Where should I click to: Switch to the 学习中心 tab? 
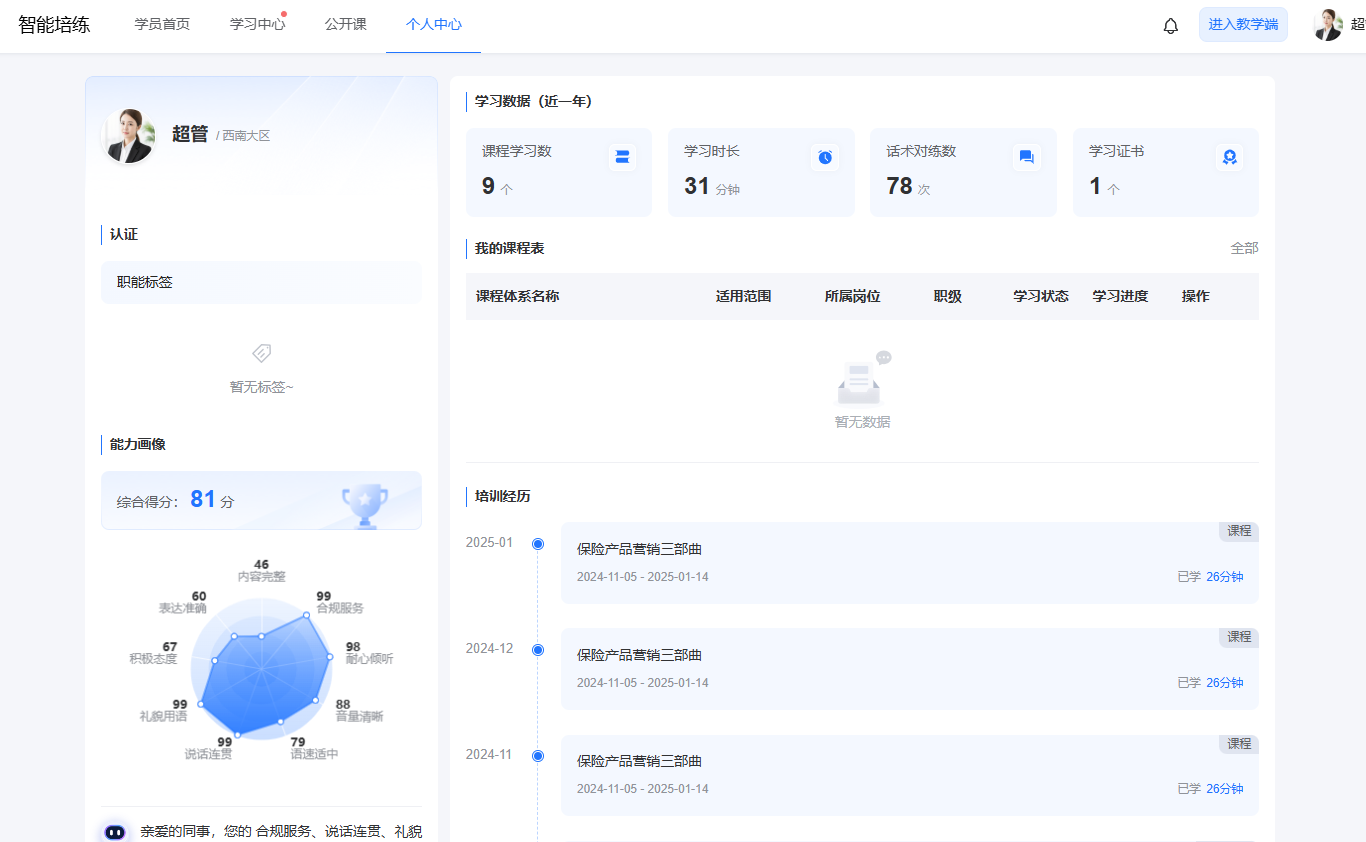[257, 25]
